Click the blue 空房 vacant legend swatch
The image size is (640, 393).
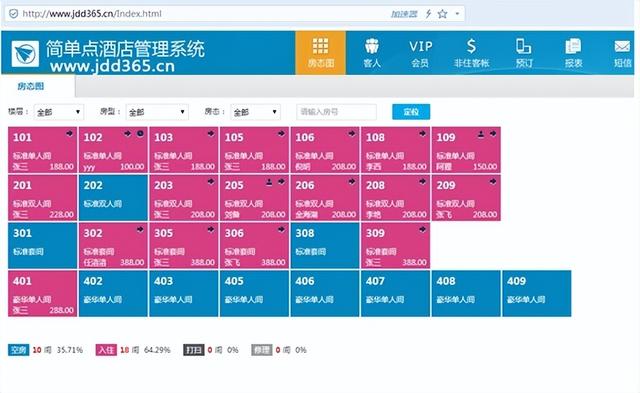tap(19, 350)
